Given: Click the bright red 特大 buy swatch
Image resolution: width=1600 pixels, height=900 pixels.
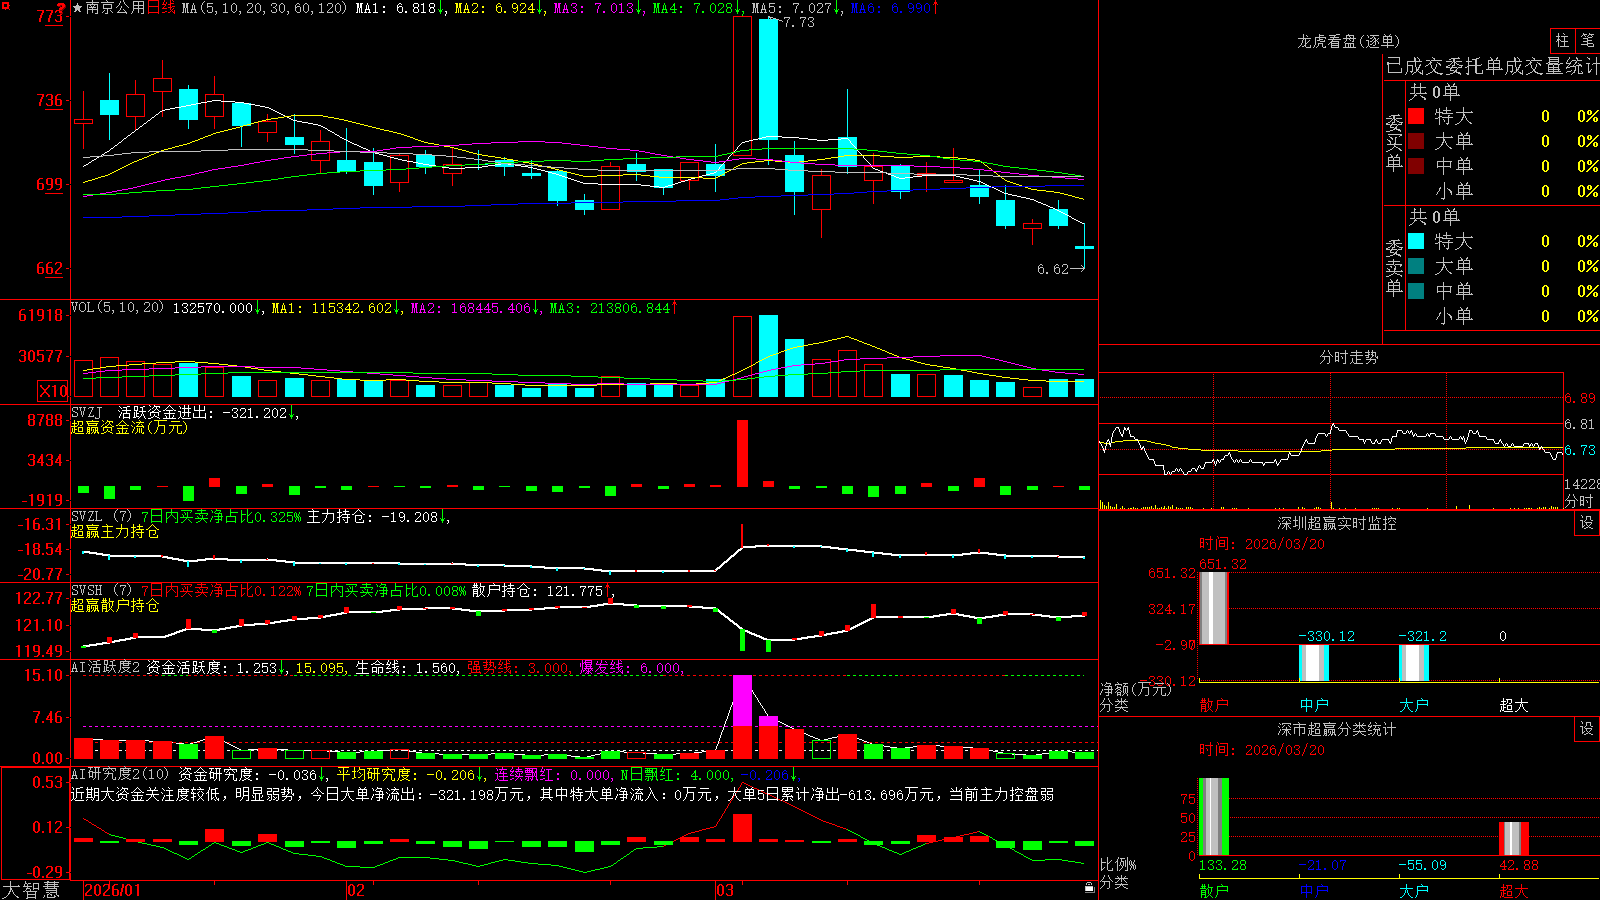Looking at the screenshot, I should 1416,116.
